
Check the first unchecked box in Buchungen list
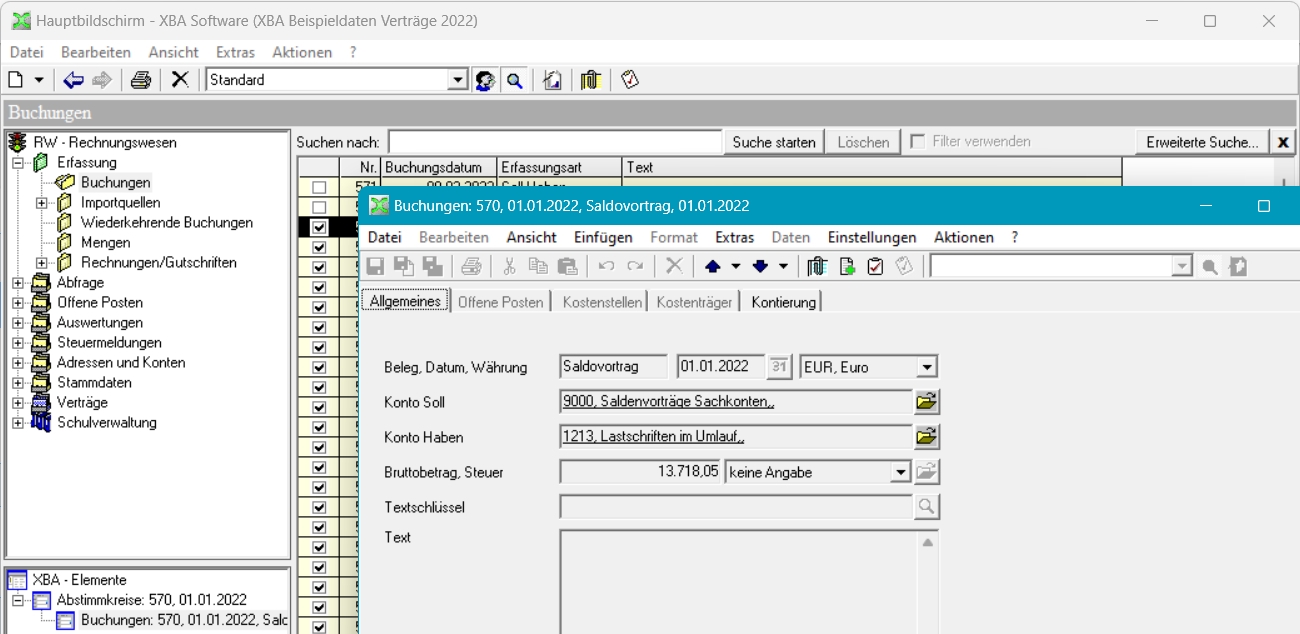pyautogui.click(x=319, y=187)
